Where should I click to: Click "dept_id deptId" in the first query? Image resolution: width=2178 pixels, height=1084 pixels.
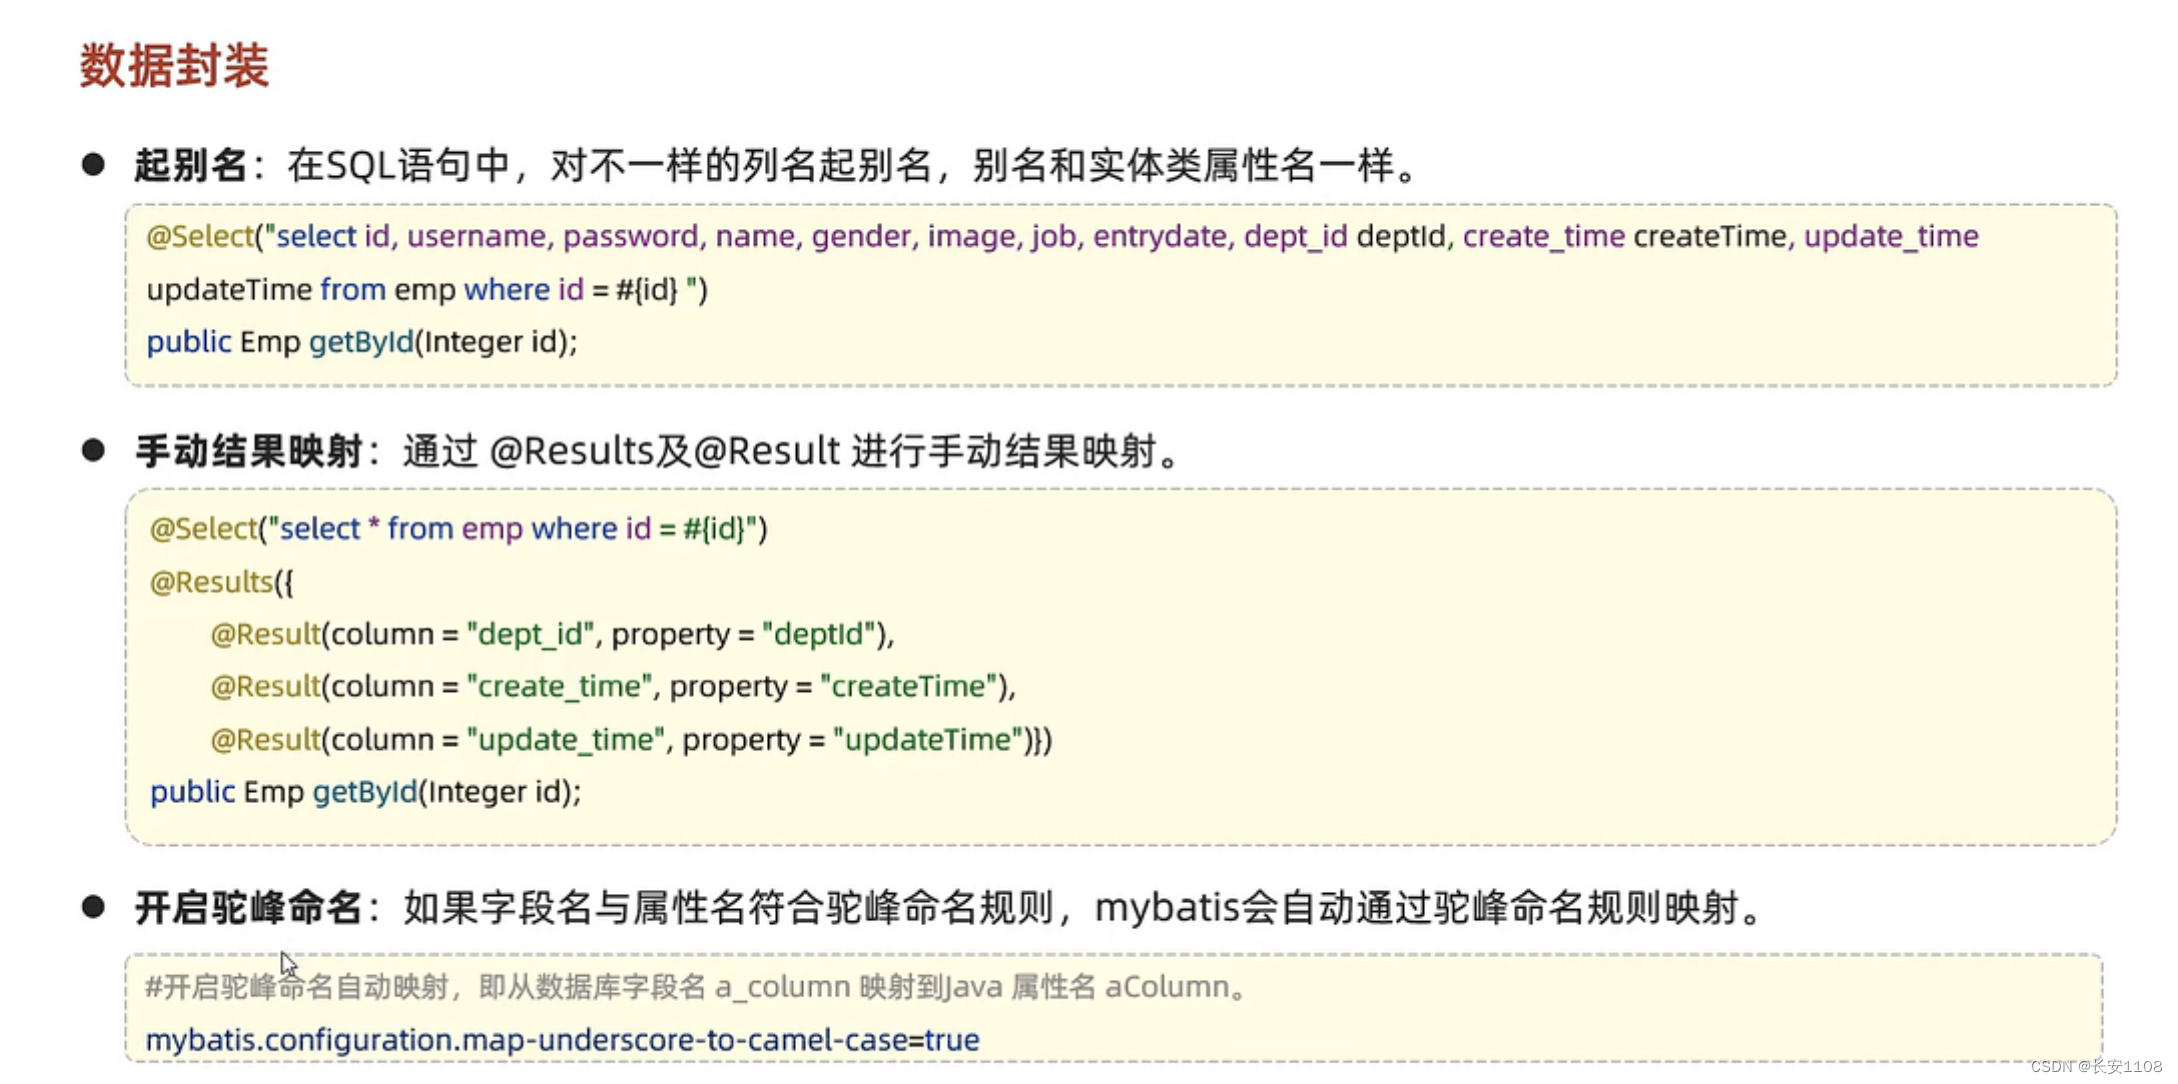click(1344, 237)
